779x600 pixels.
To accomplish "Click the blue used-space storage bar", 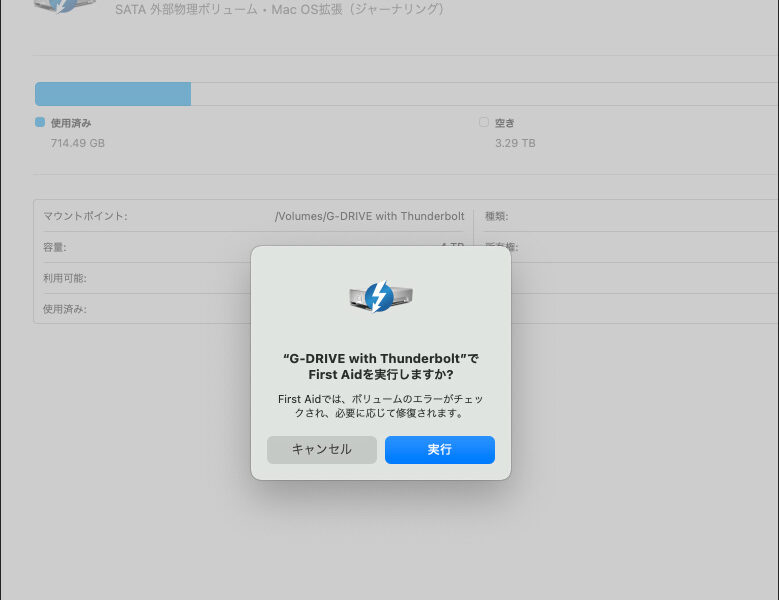I will click(113, 94).
